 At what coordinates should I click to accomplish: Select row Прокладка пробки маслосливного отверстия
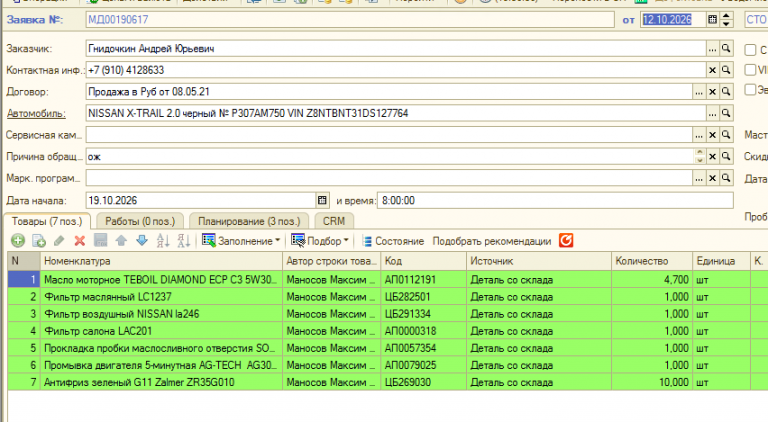[387, 348]
